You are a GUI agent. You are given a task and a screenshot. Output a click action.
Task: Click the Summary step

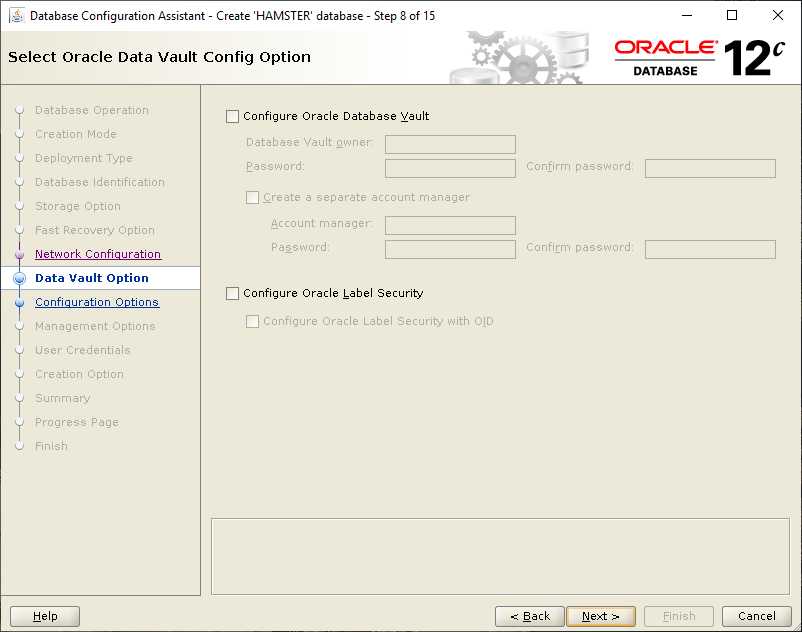[62, 398]
